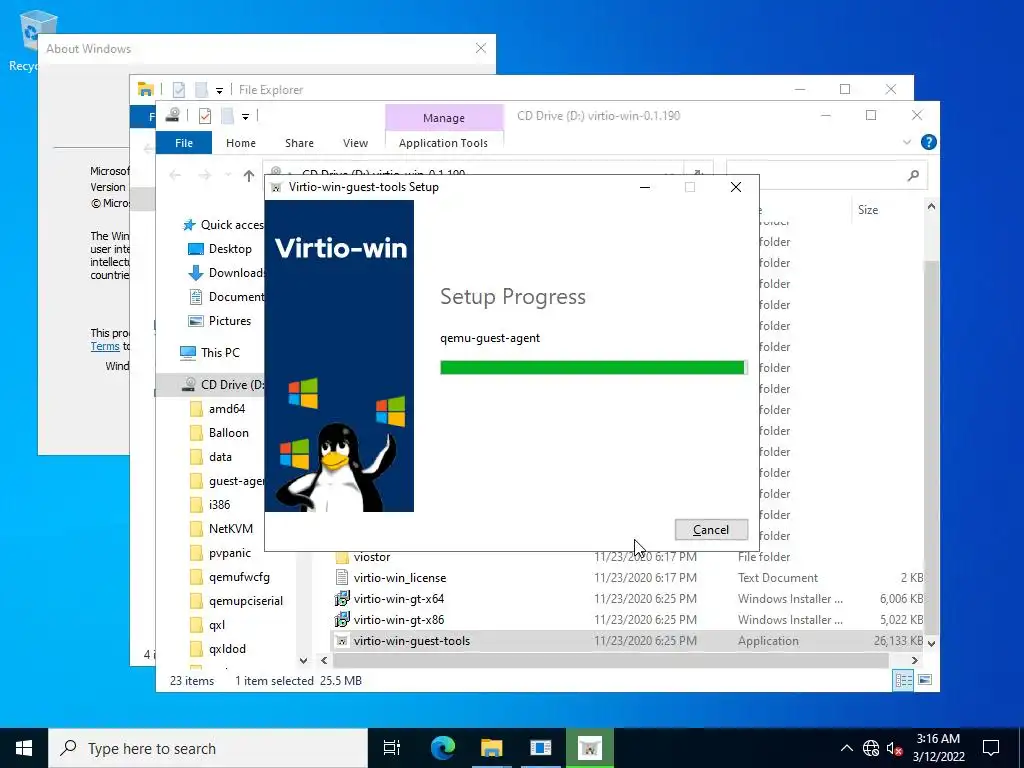Image resolution: width=1024 pixels, height=768 pixels.
Task: Open qxl folder in tree
Action: [x=208, y=625]
